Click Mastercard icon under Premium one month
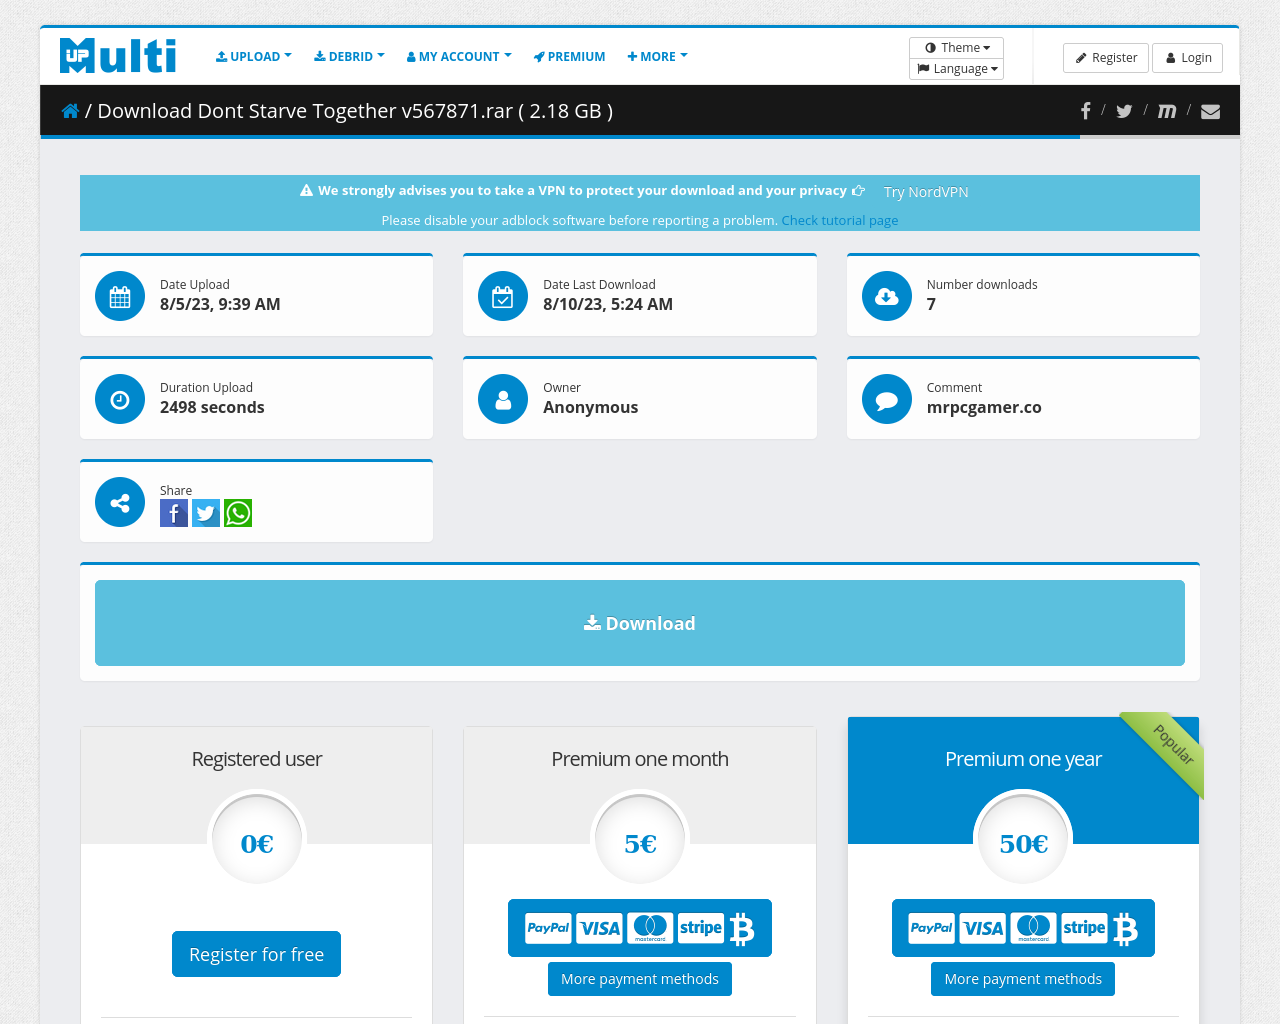Viewport: 1280px width, 1024px height. [650, 928]
